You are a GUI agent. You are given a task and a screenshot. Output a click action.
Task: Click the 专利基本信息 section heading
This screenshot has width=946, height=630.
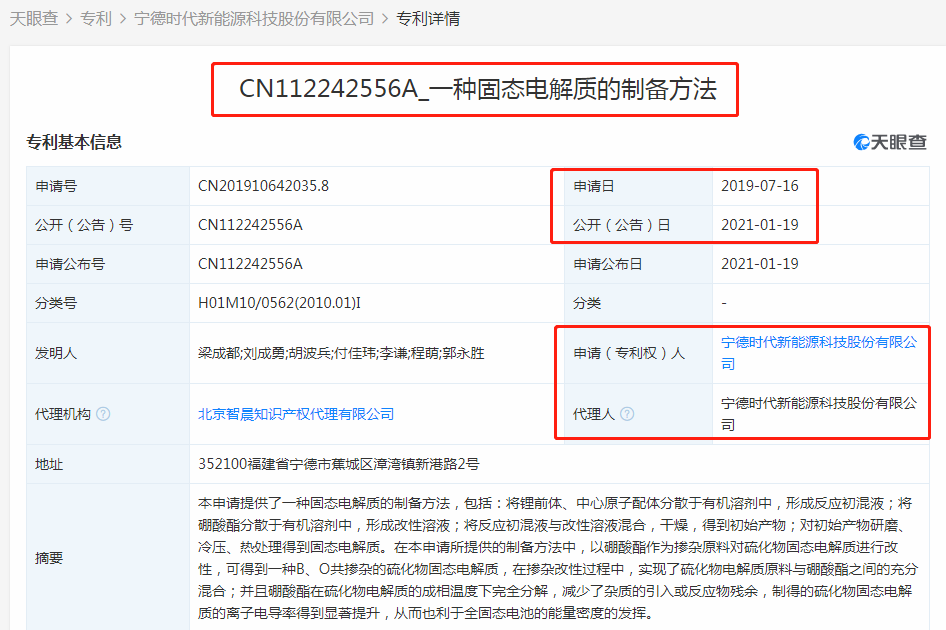[74, 142]
